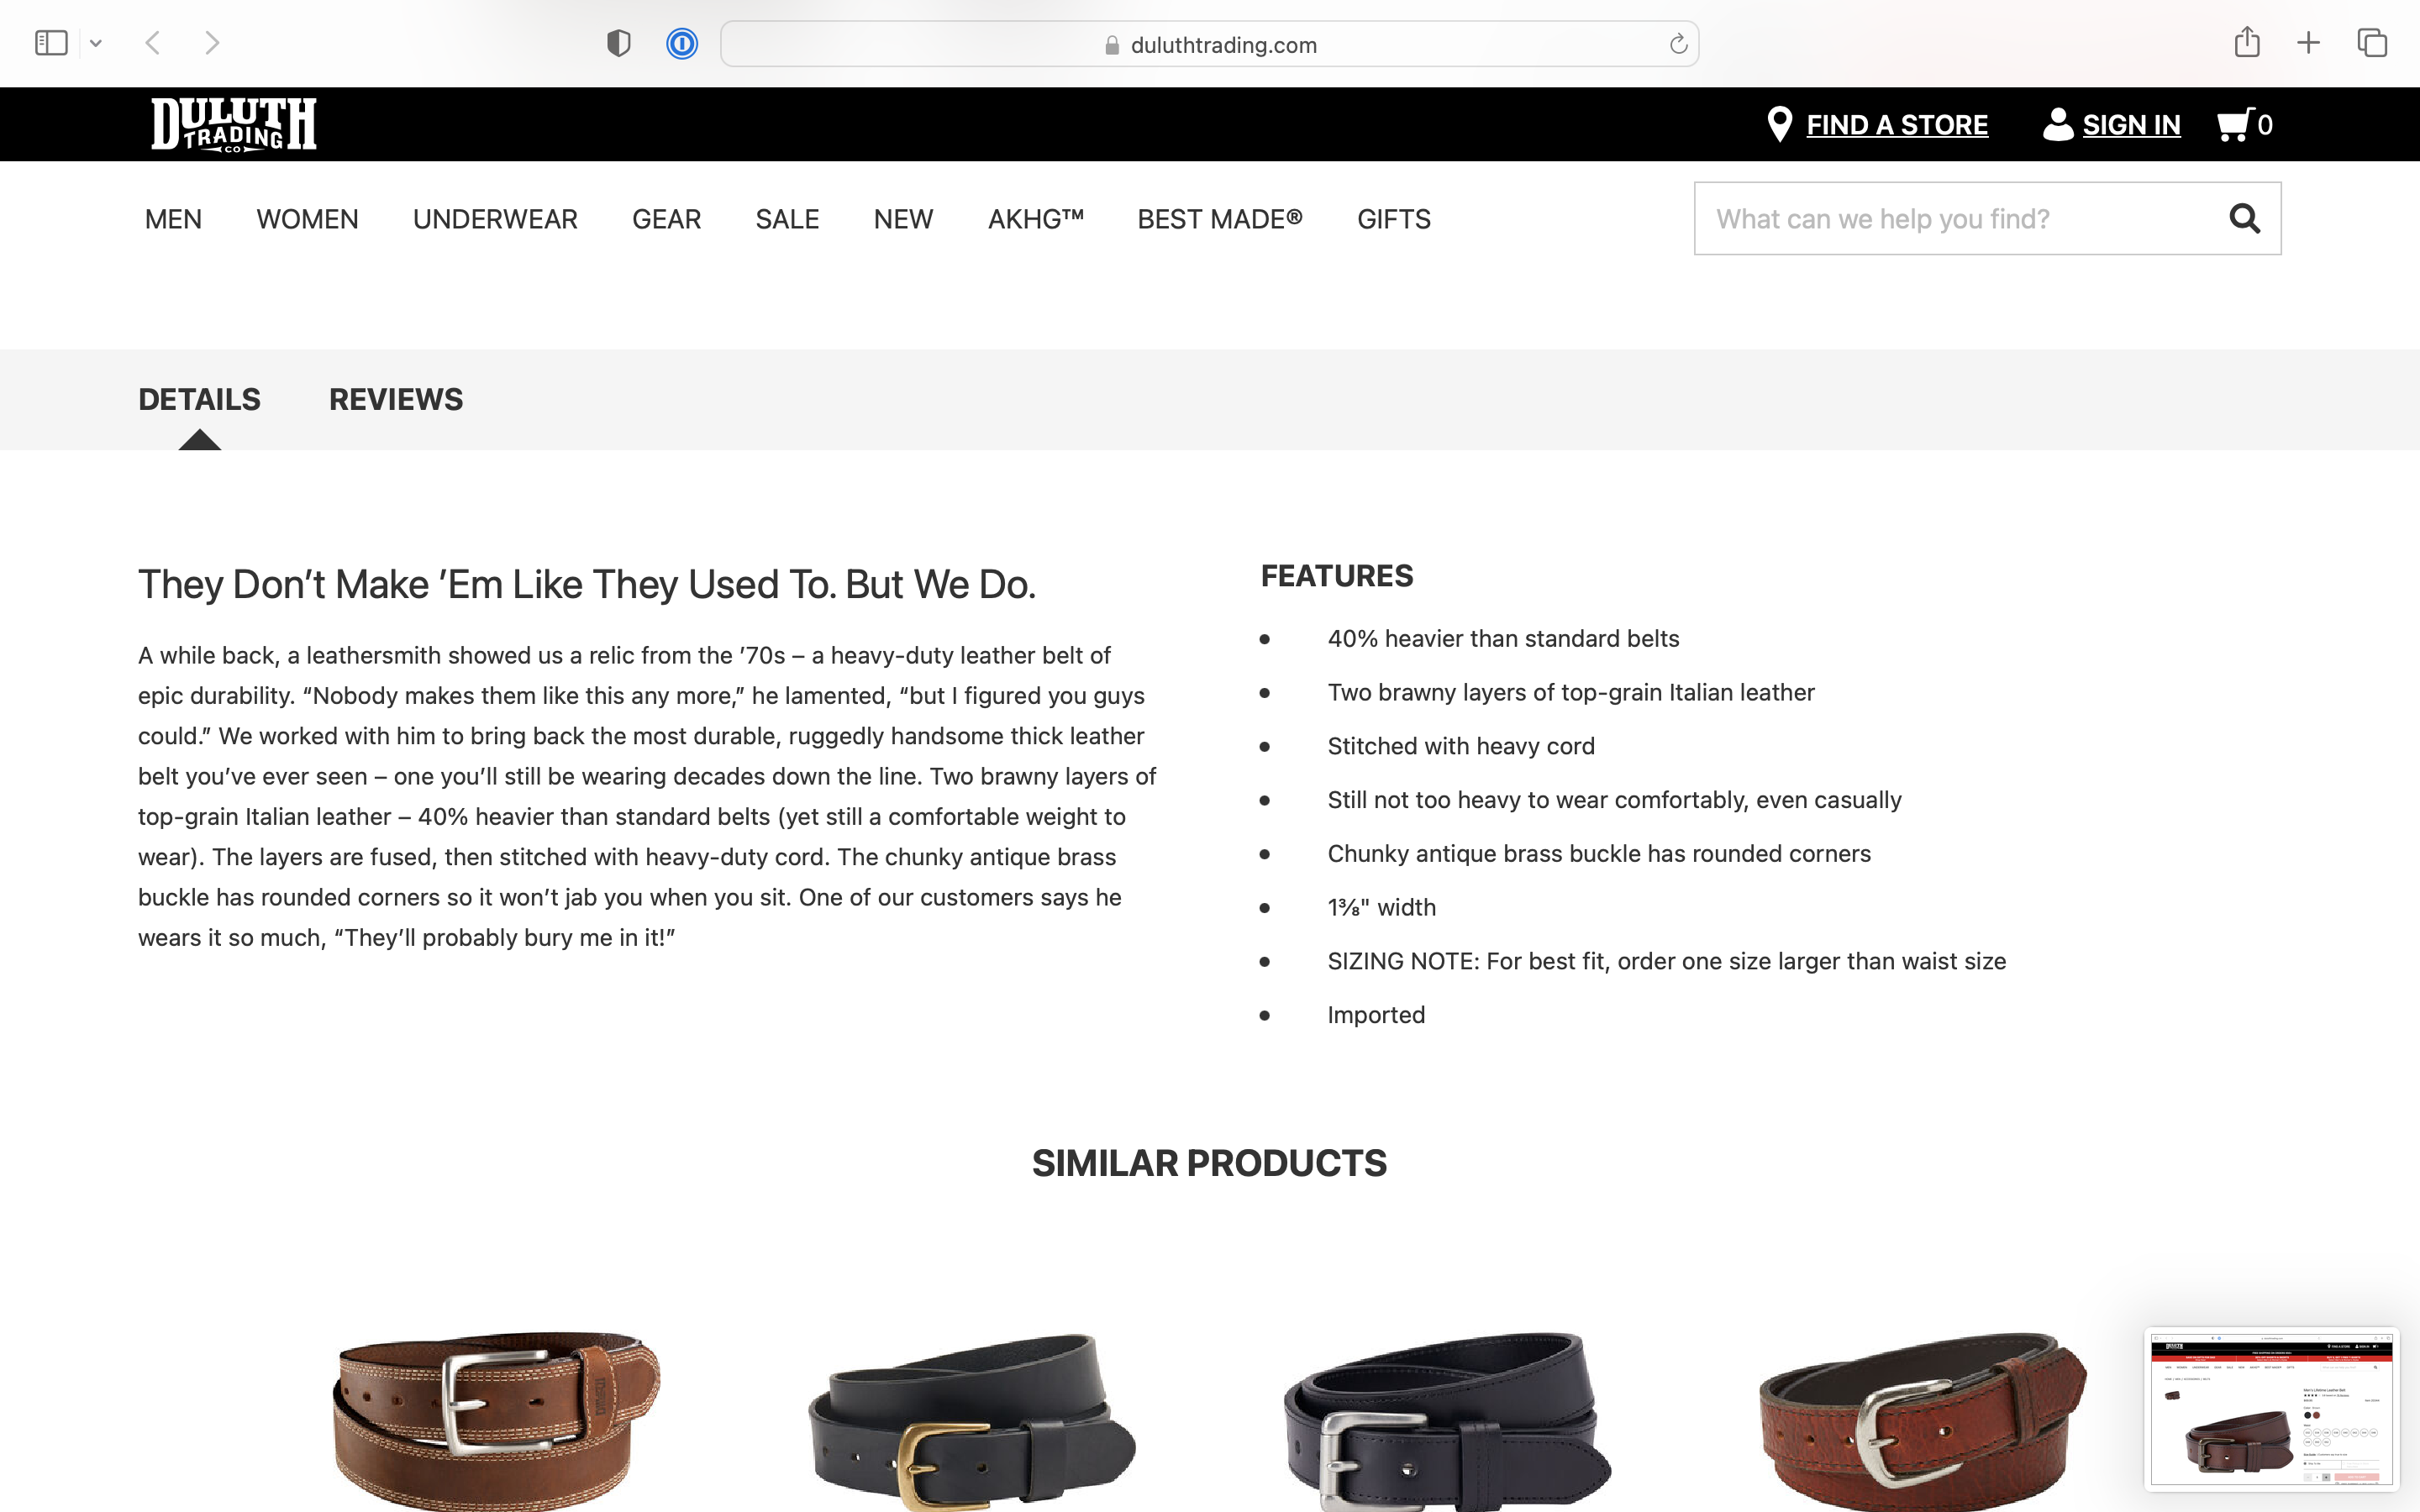Click the 1Password extension icon
Screen dimensions: 2420x1512
click(682, 44)
